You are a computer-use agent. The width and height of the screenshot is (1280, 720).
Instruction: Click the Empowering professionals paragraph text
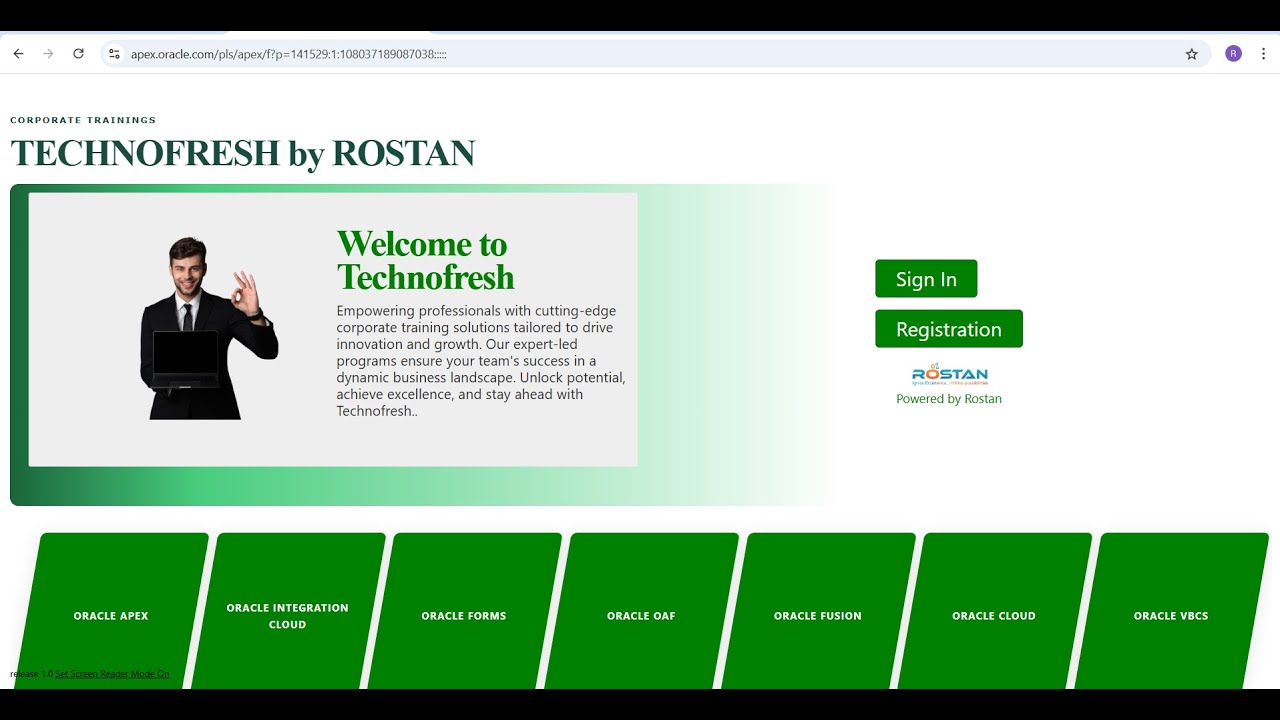[481, 361]
